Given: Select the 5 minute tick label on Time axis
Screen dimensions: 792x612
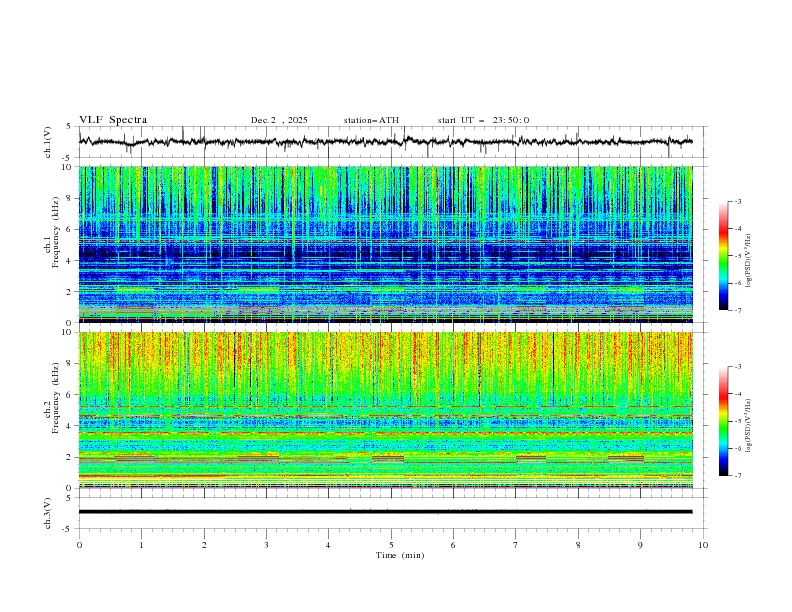Looking at the screenshot, I should pos(391,544).
